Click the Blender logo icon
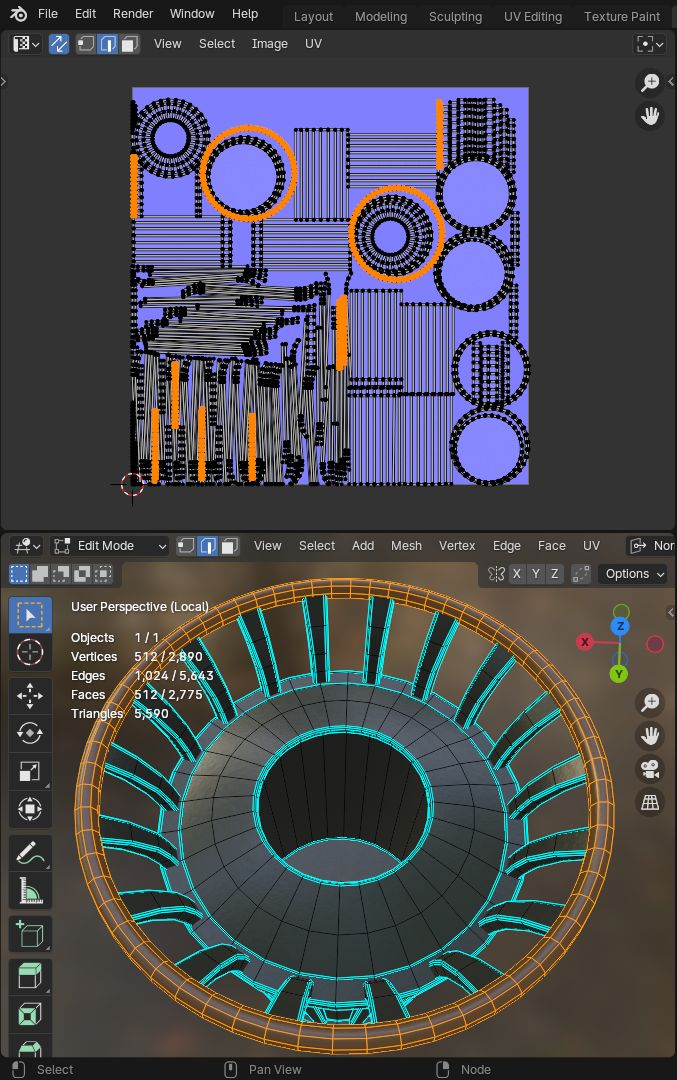The height and width of the screenshot is (1080, 677). (19, 14)
